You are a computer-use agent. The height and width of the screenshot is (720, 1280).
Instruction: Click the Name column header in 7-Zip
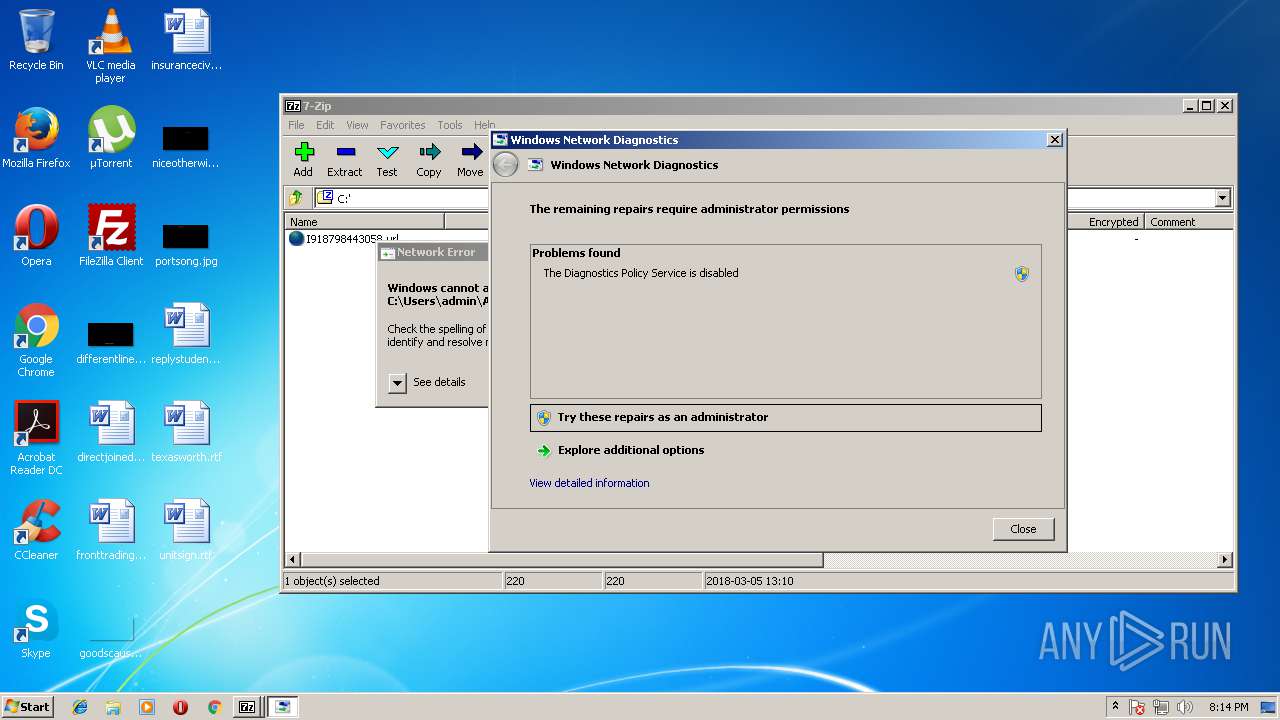click(365, 222)
